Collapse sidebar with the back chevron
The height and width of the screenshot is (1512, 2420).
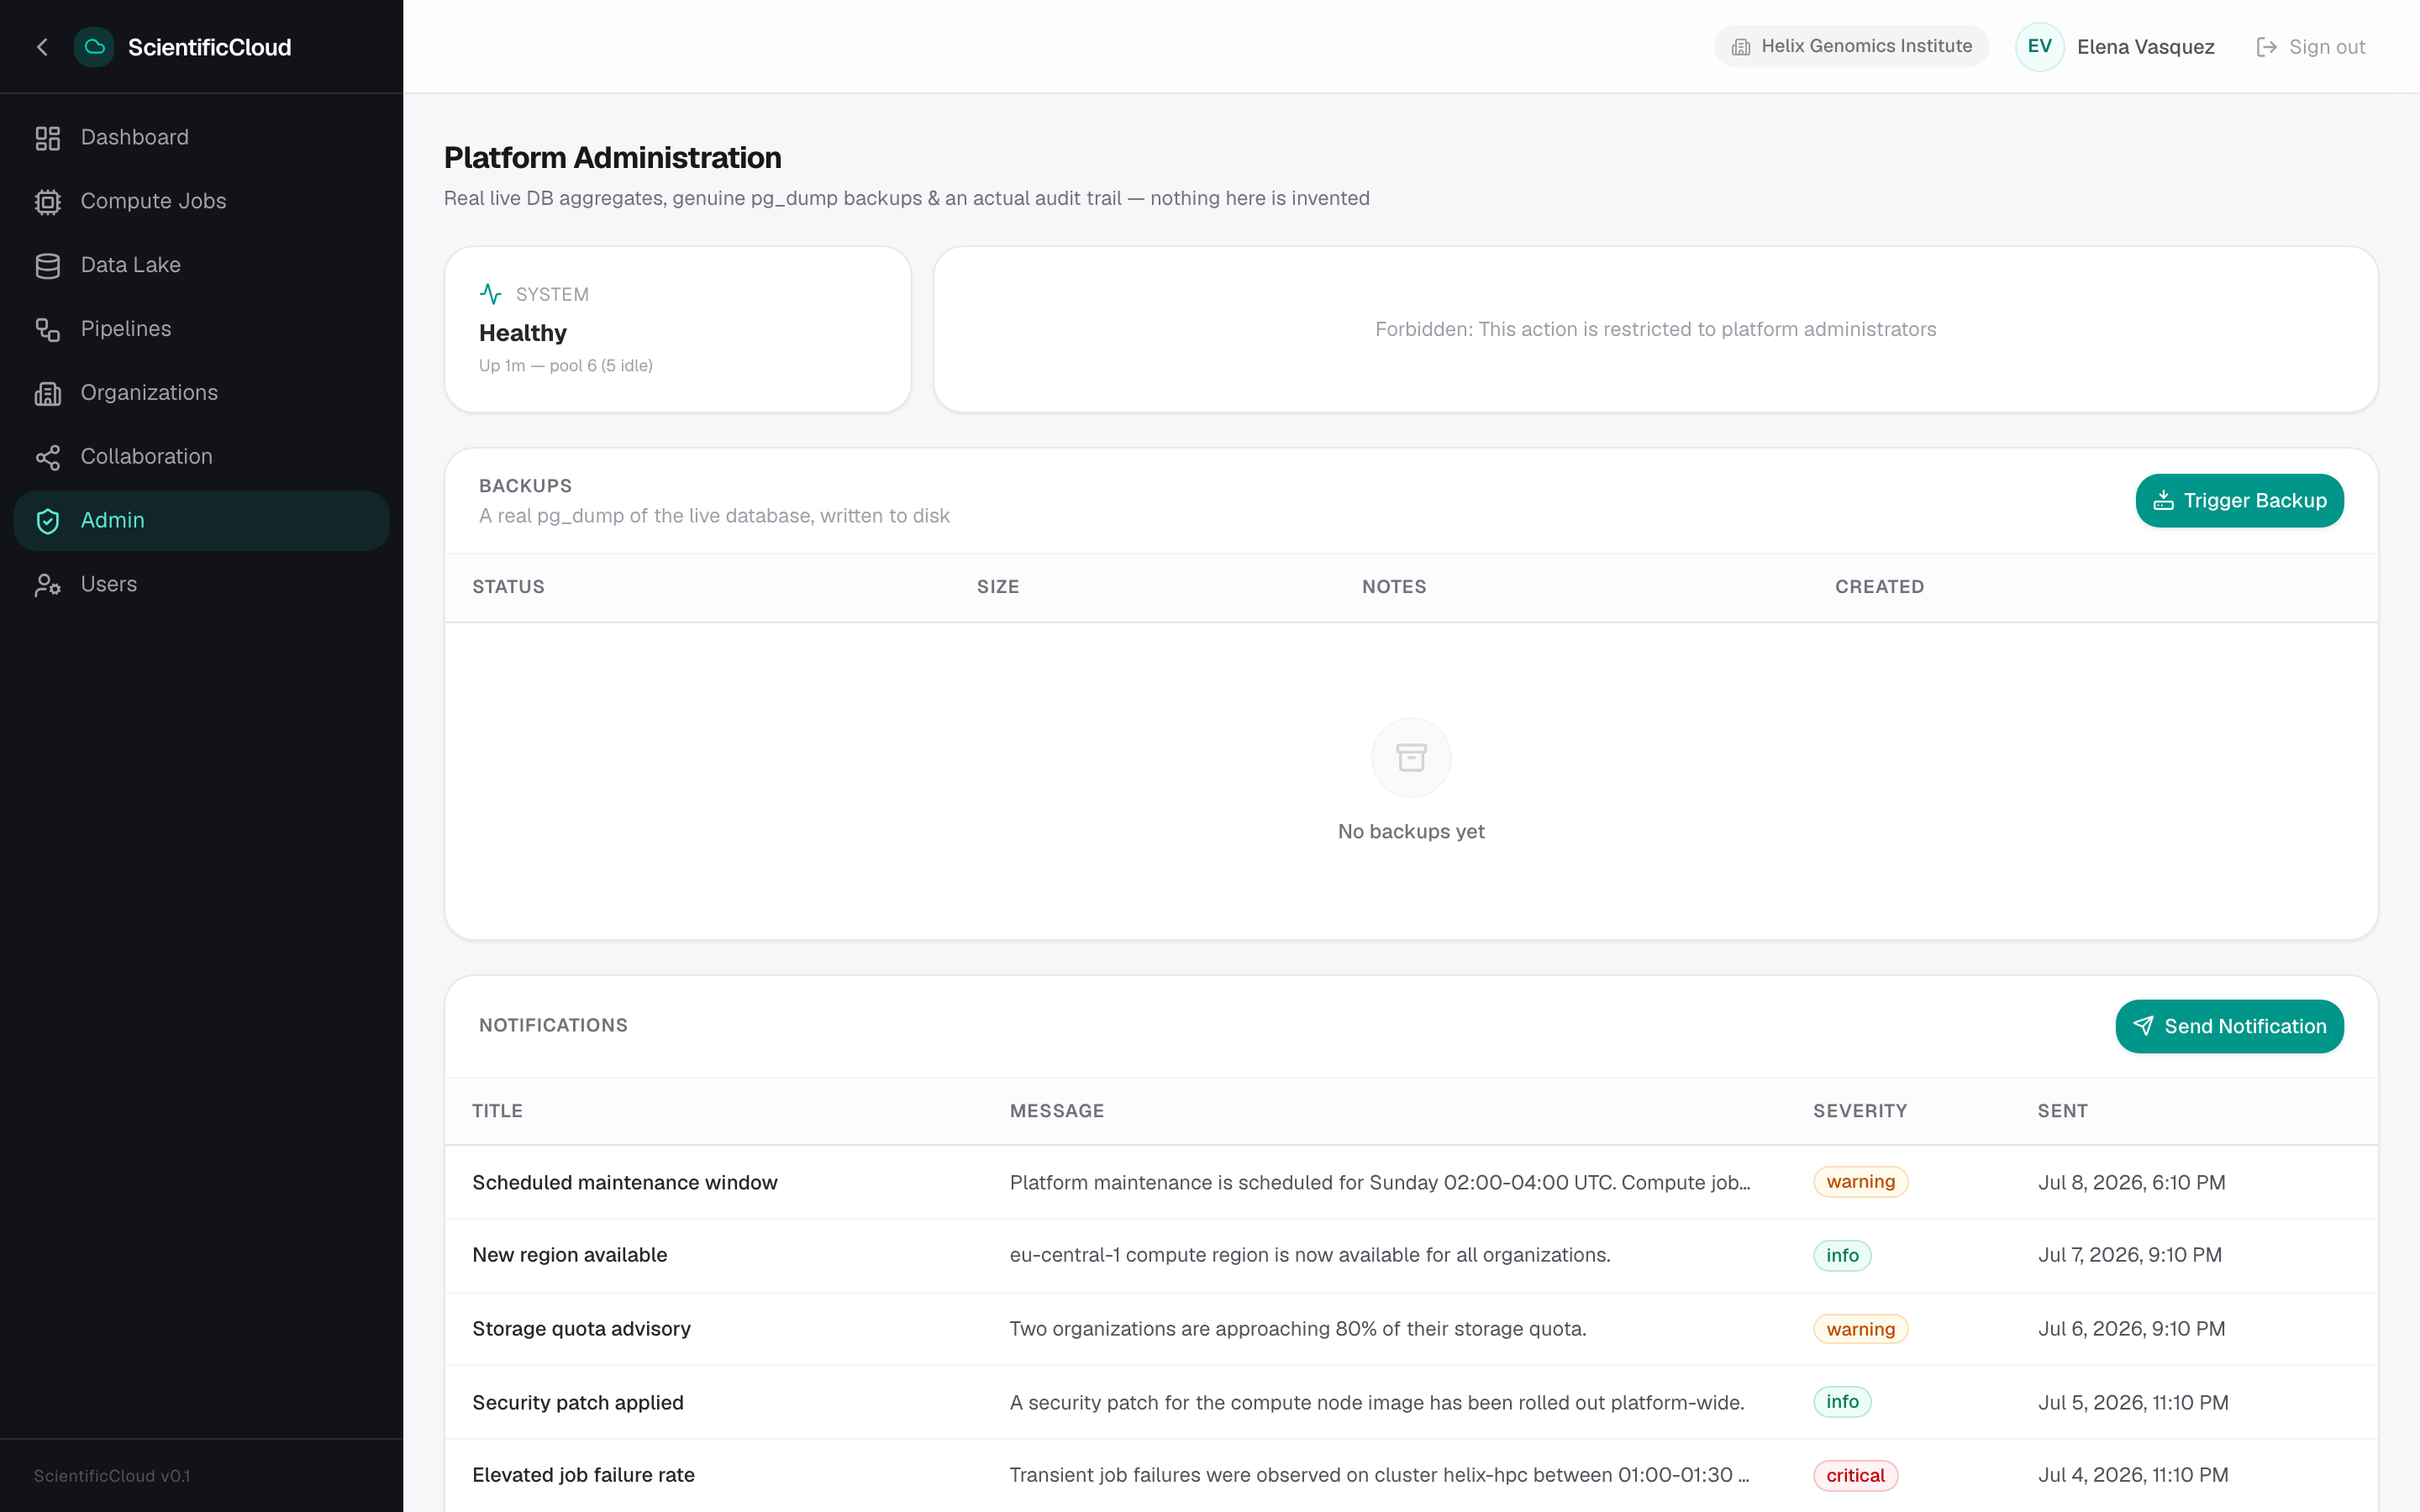coord(42,47)
